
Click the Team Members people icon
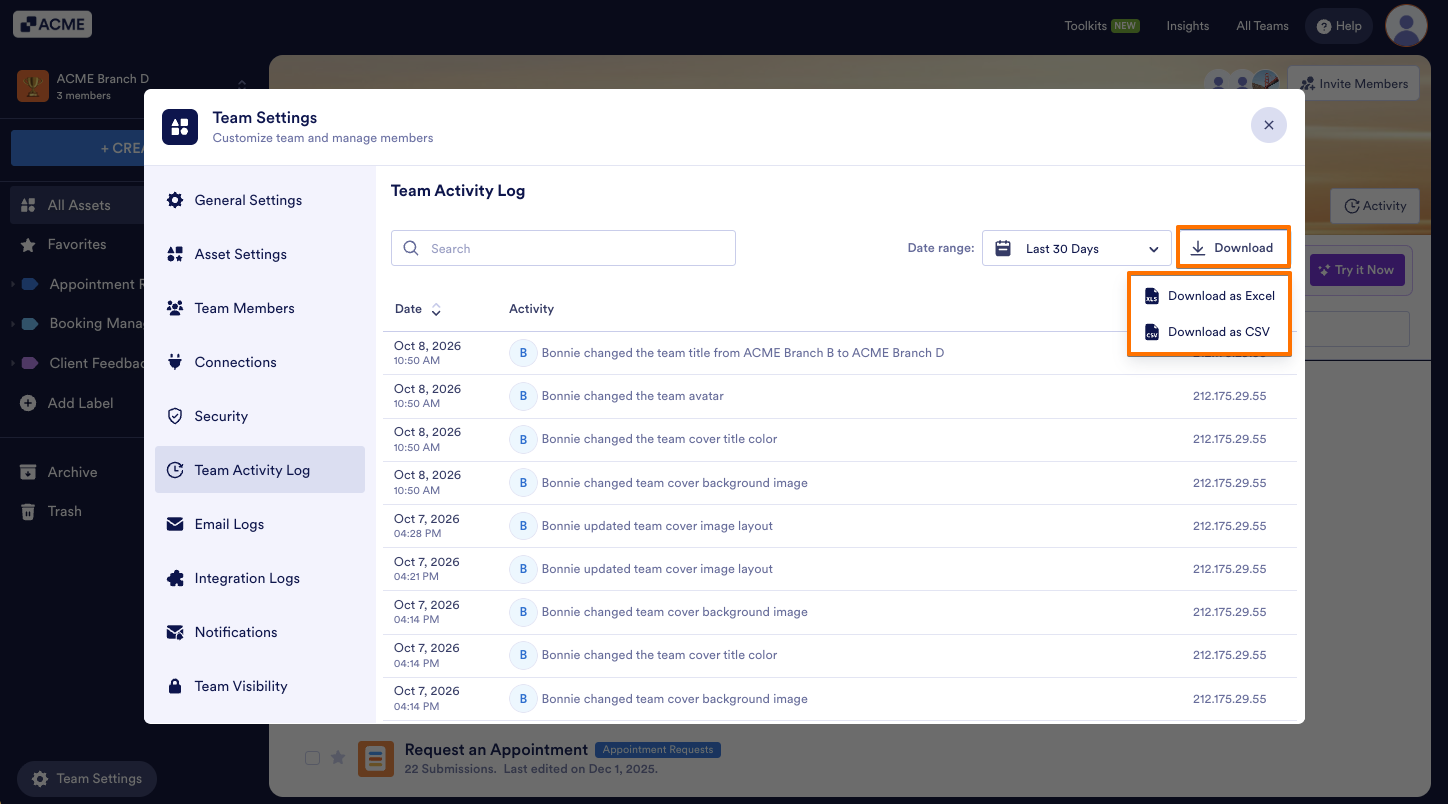[175, 308]
